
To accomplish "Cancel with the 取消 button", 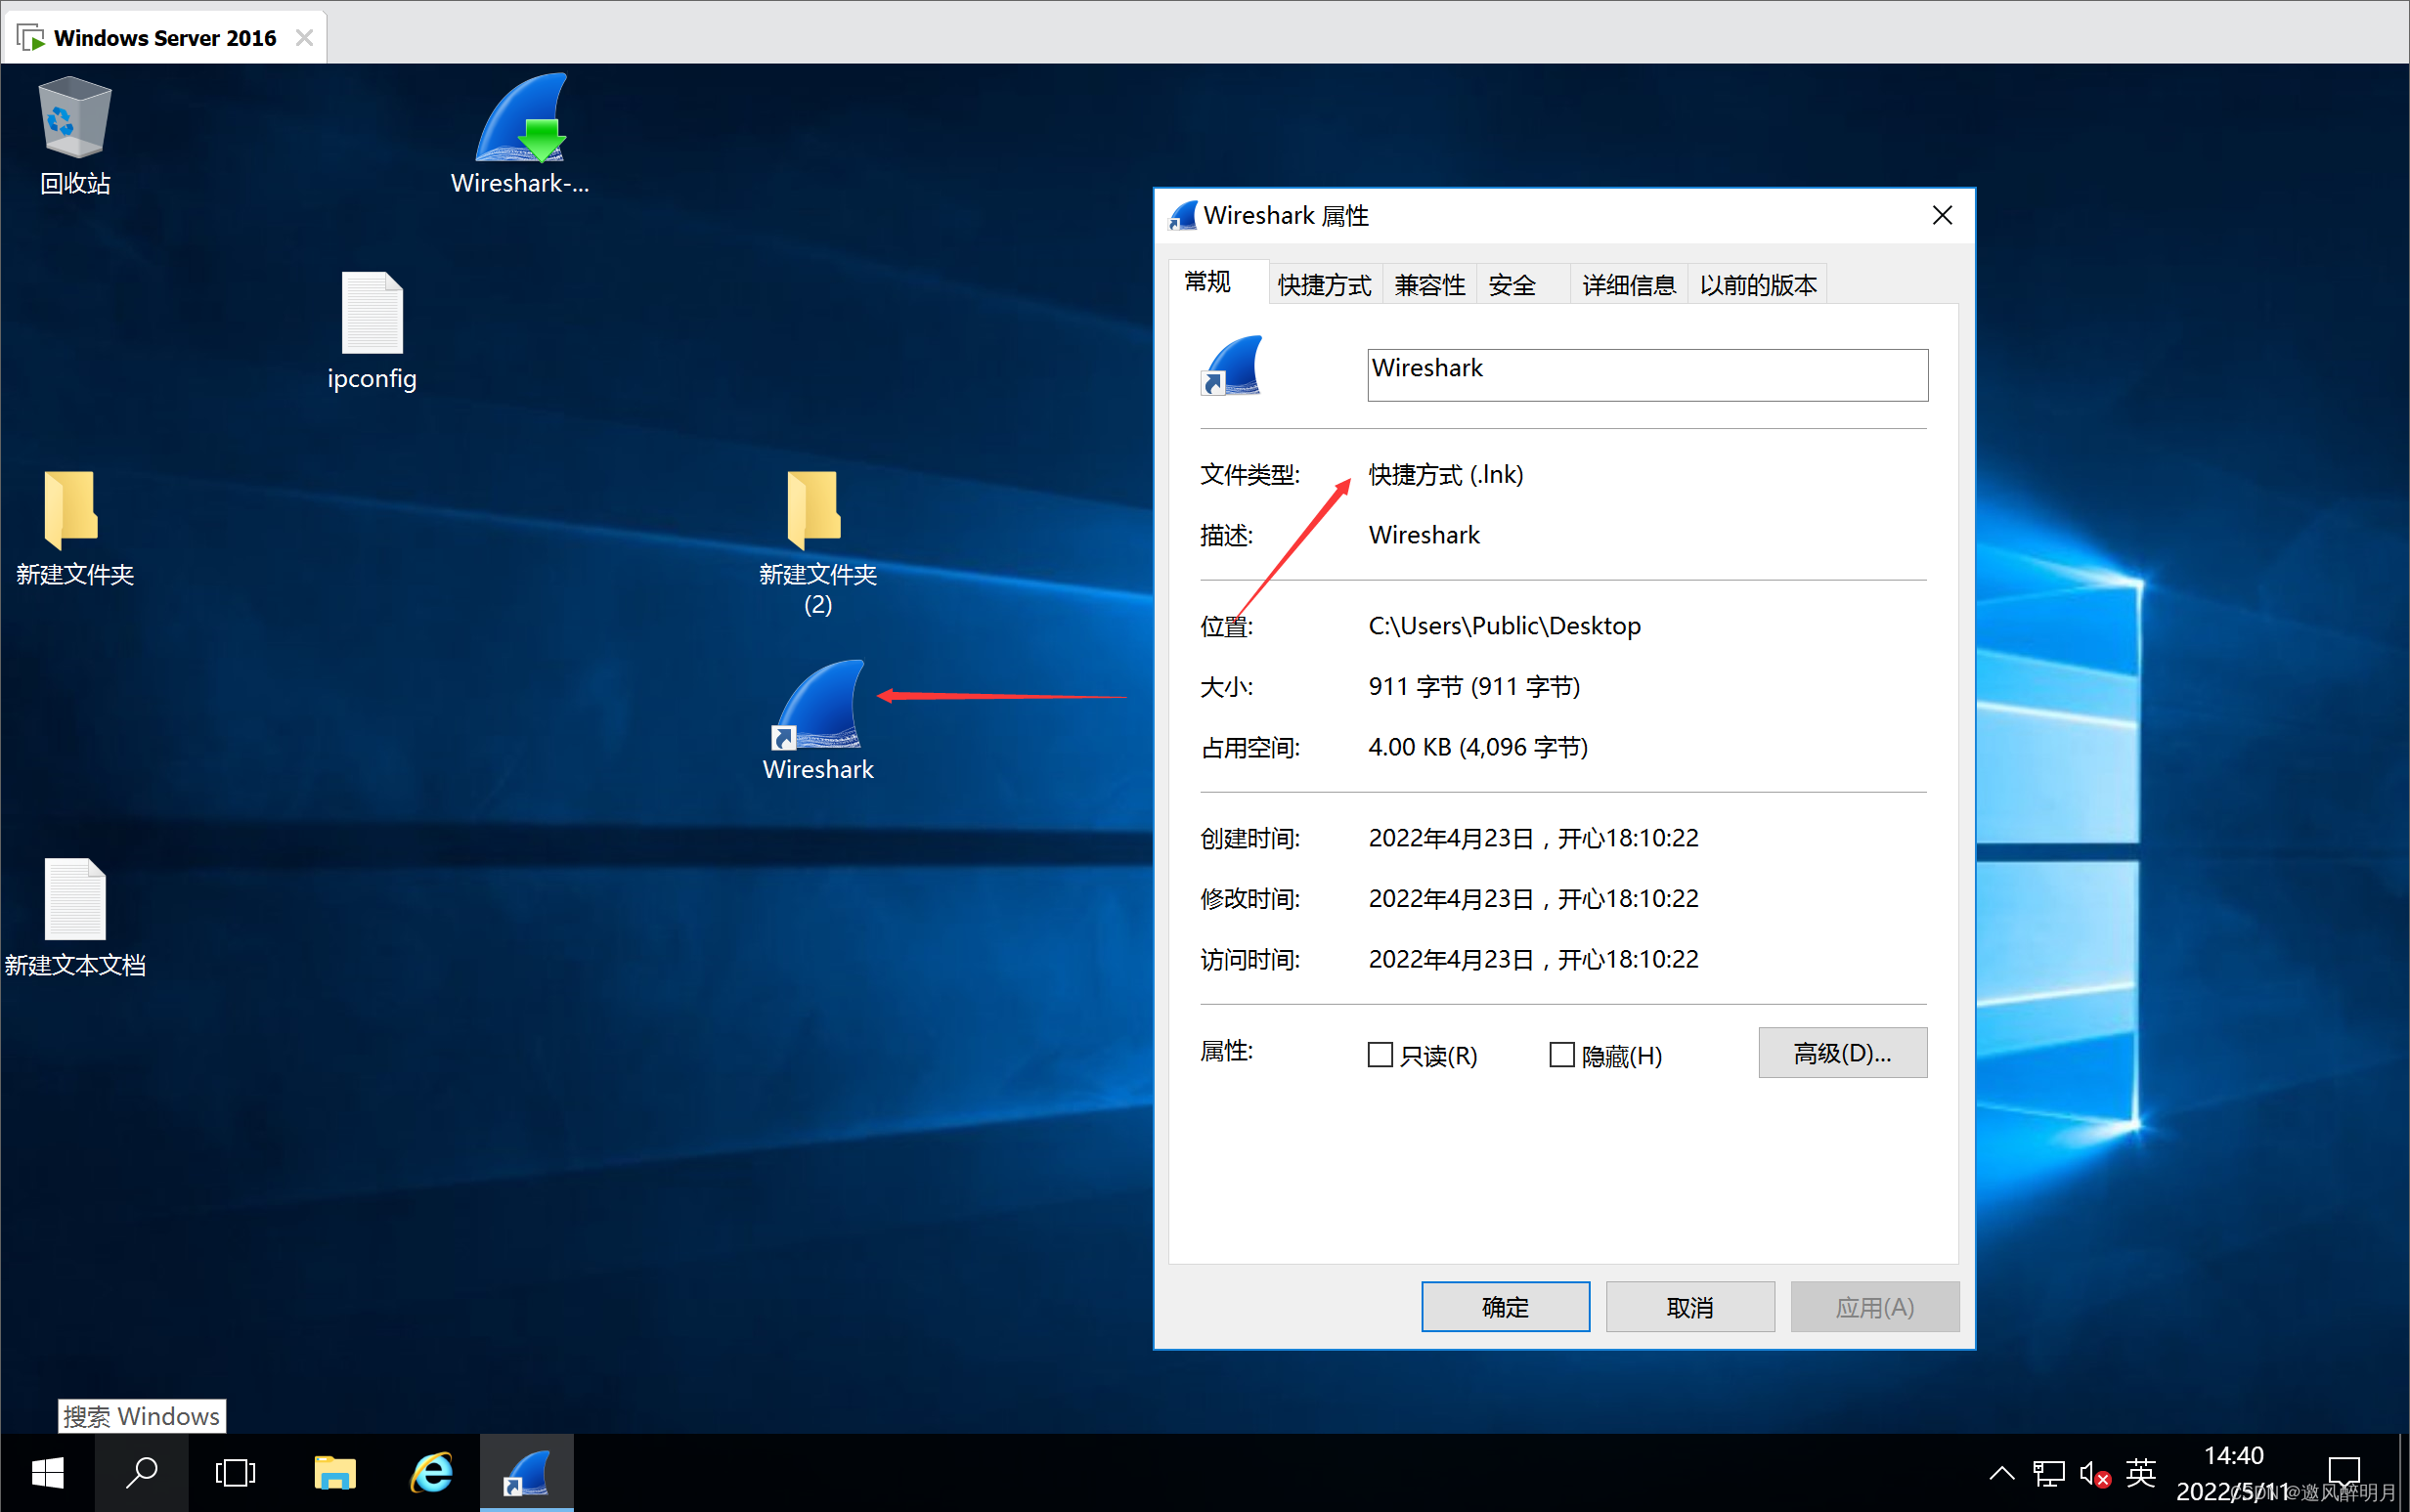I will click(1690, 1307).
